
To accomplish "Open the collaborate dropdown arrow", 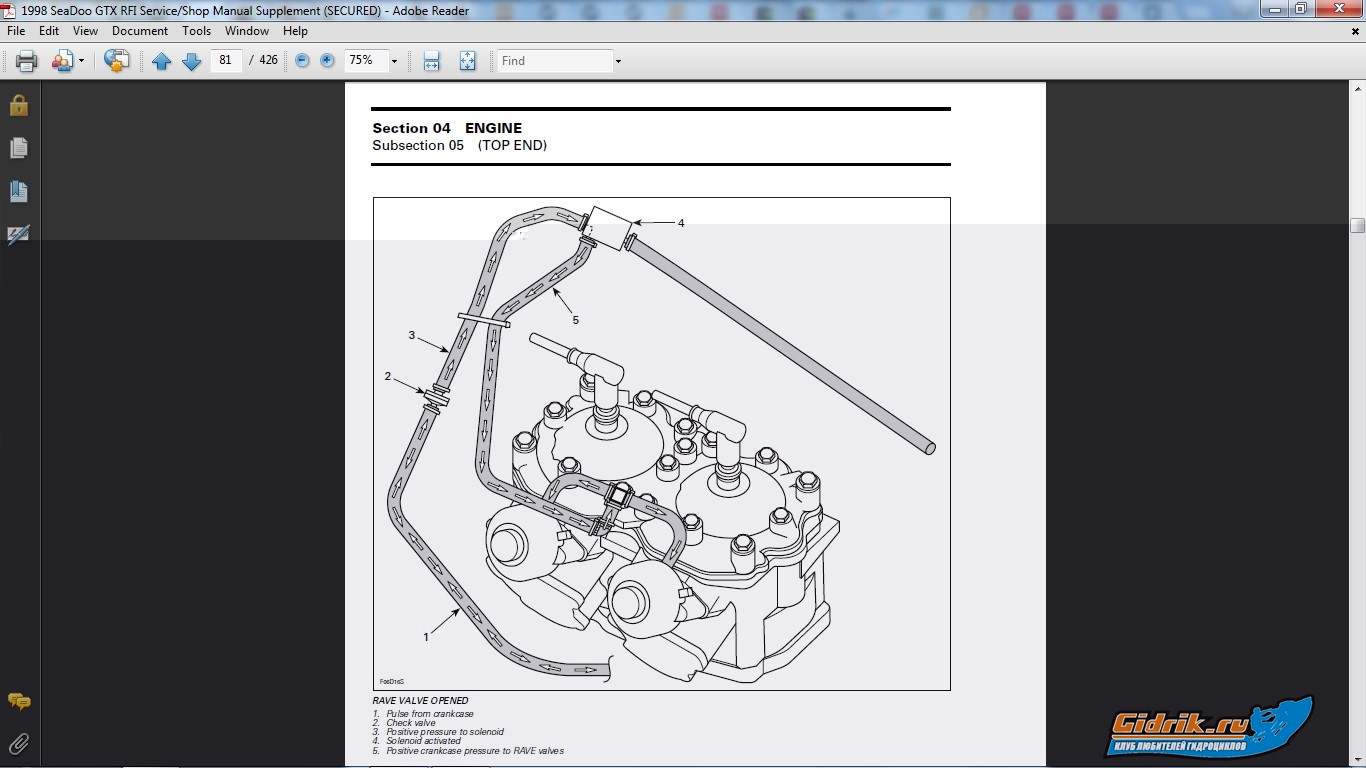I will [x=81, y=61].
